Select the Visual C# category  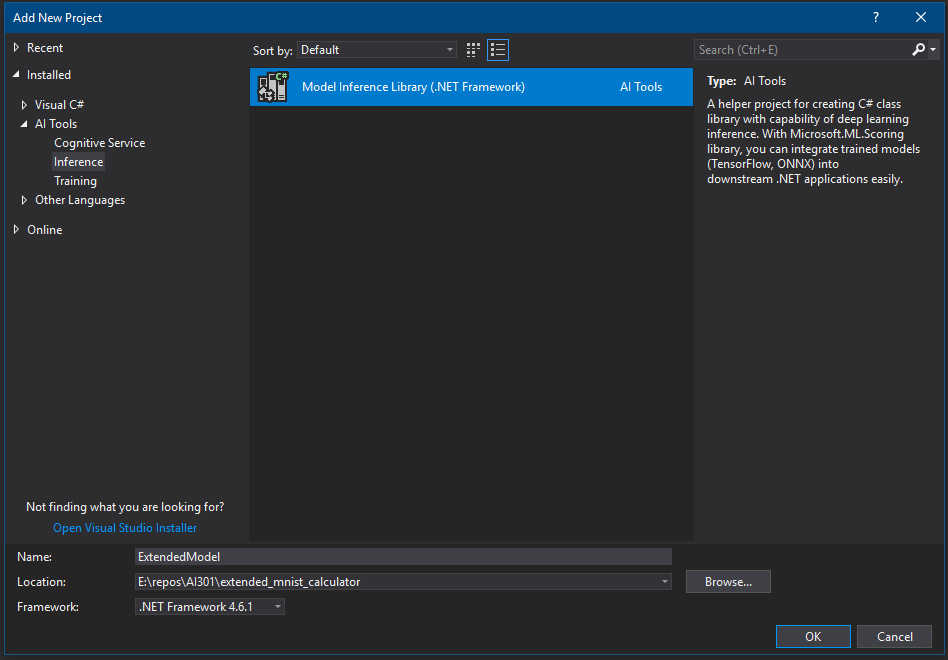tap(59, 105)
